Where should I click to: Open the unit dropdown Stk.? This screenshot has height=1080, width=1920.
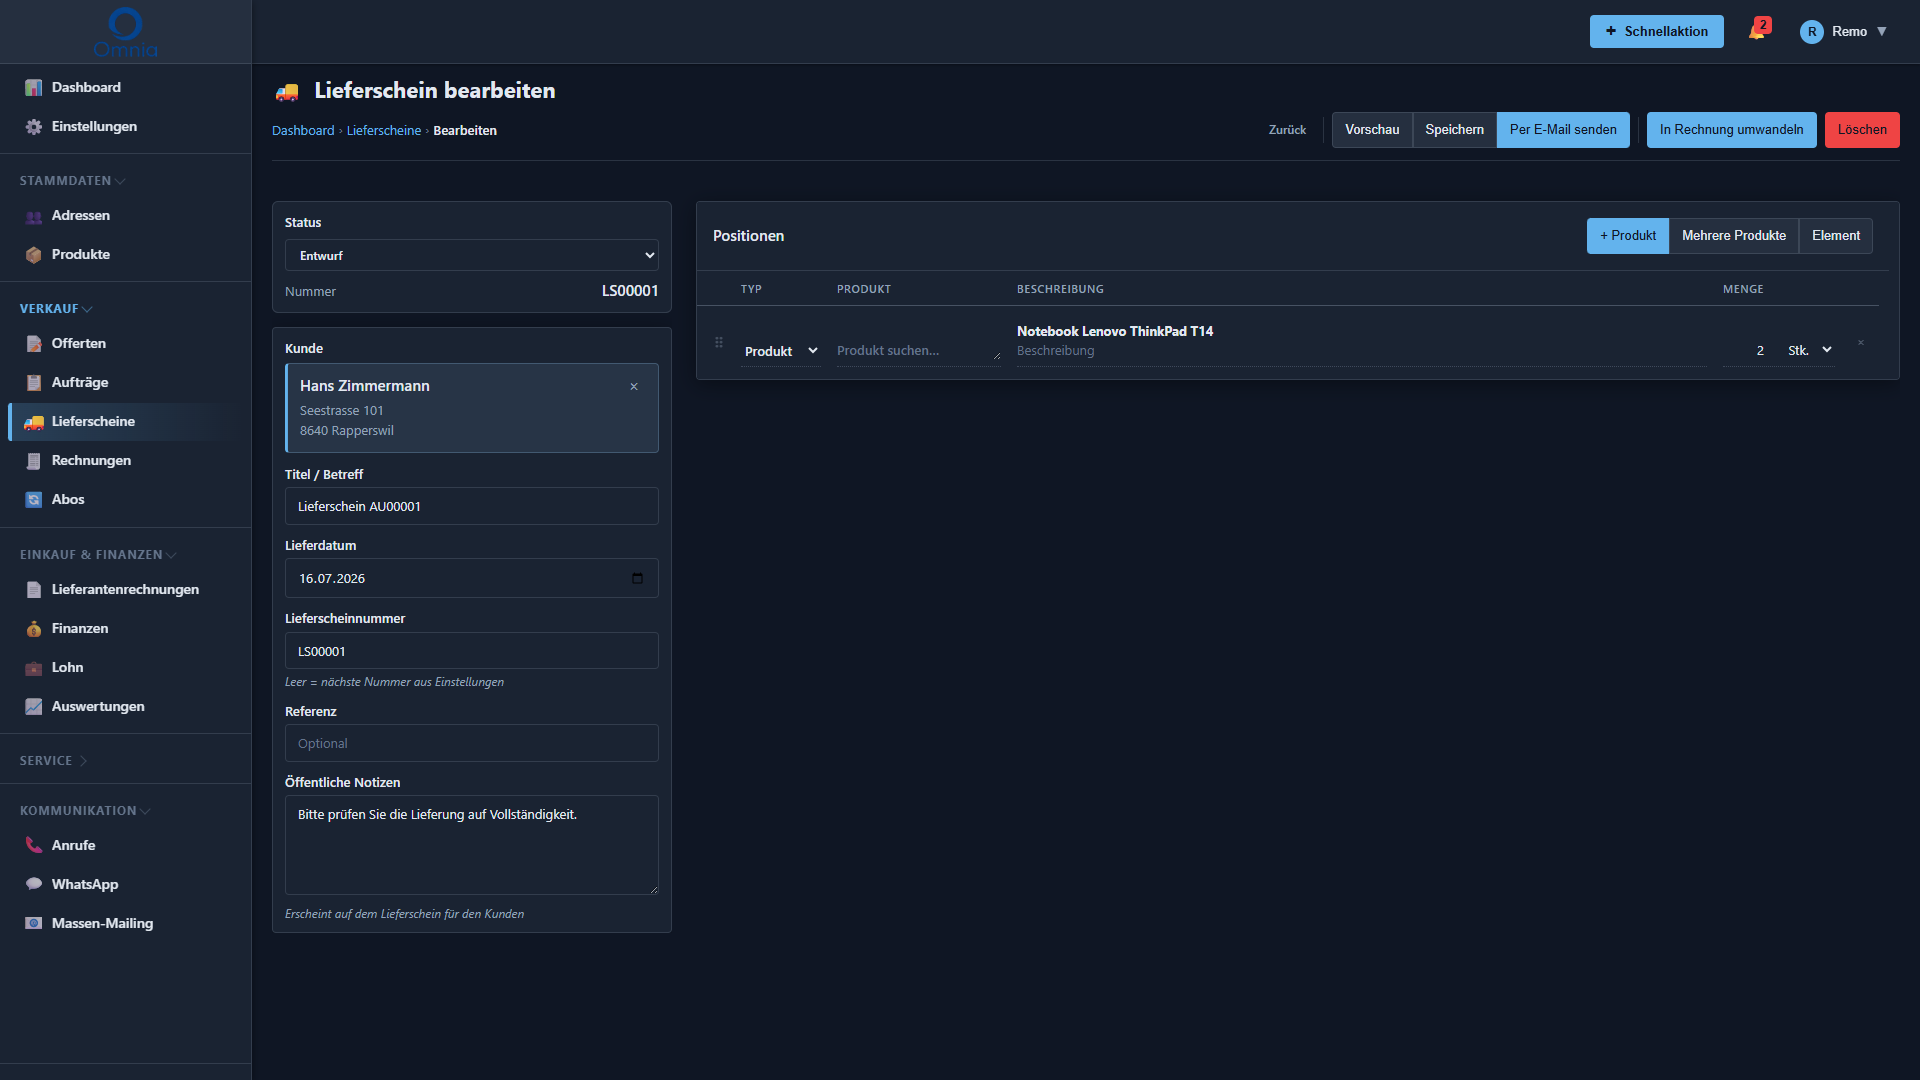[x=1810, y=350]
